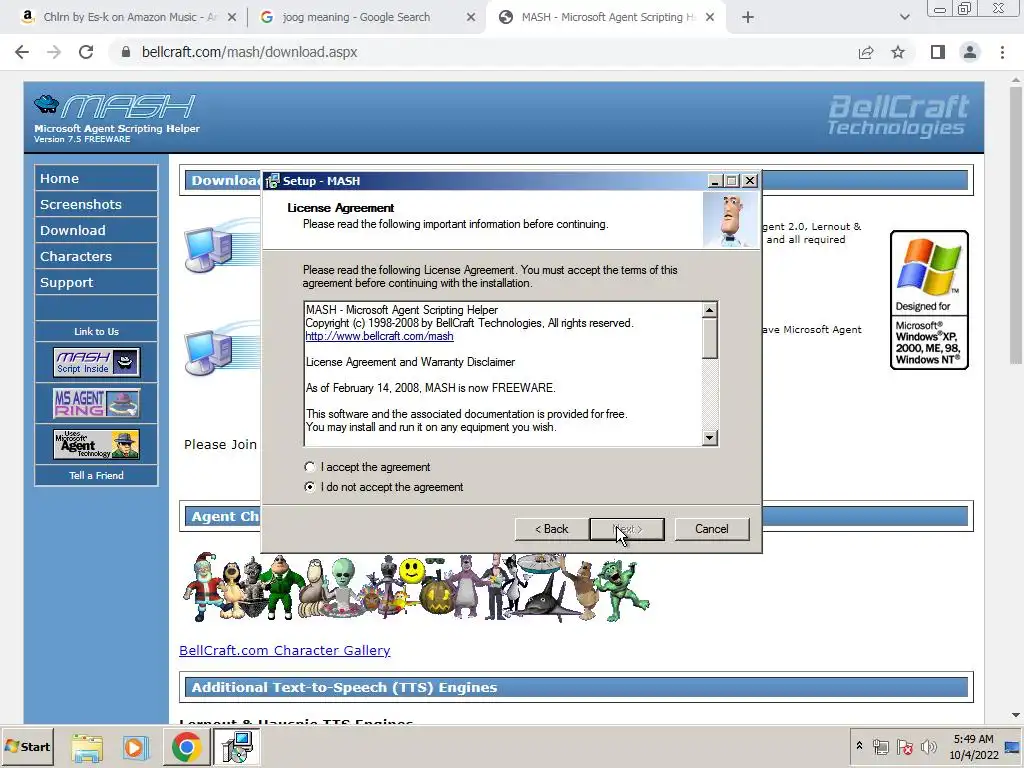
Task: Bookmark this page with star icon
Action: 898,52
